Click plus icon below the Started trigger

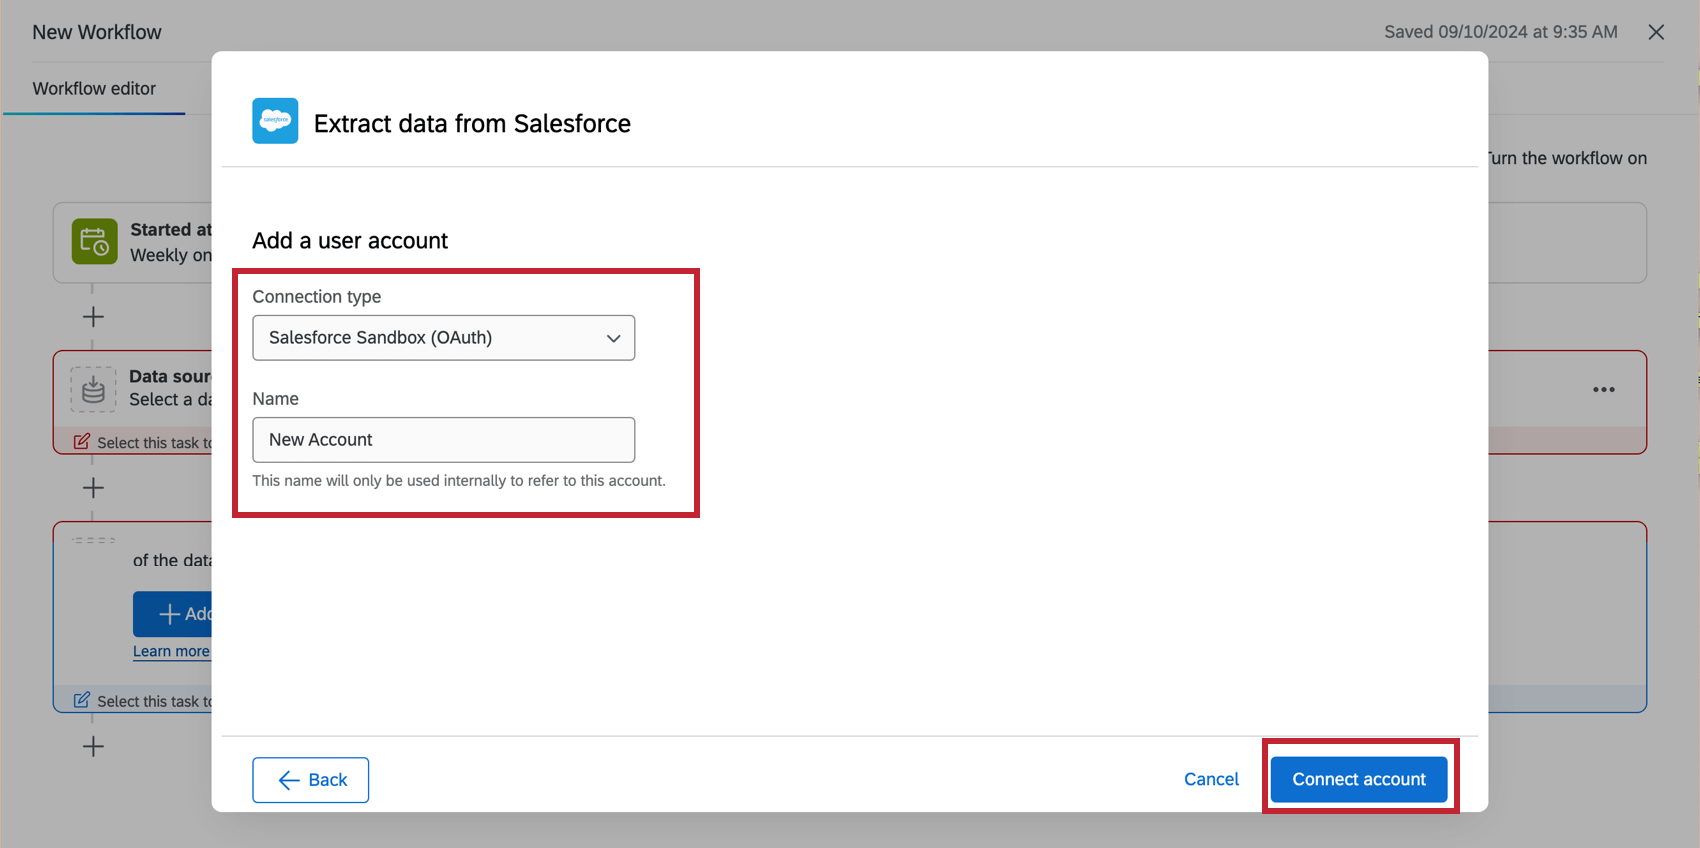coord(93,317)
